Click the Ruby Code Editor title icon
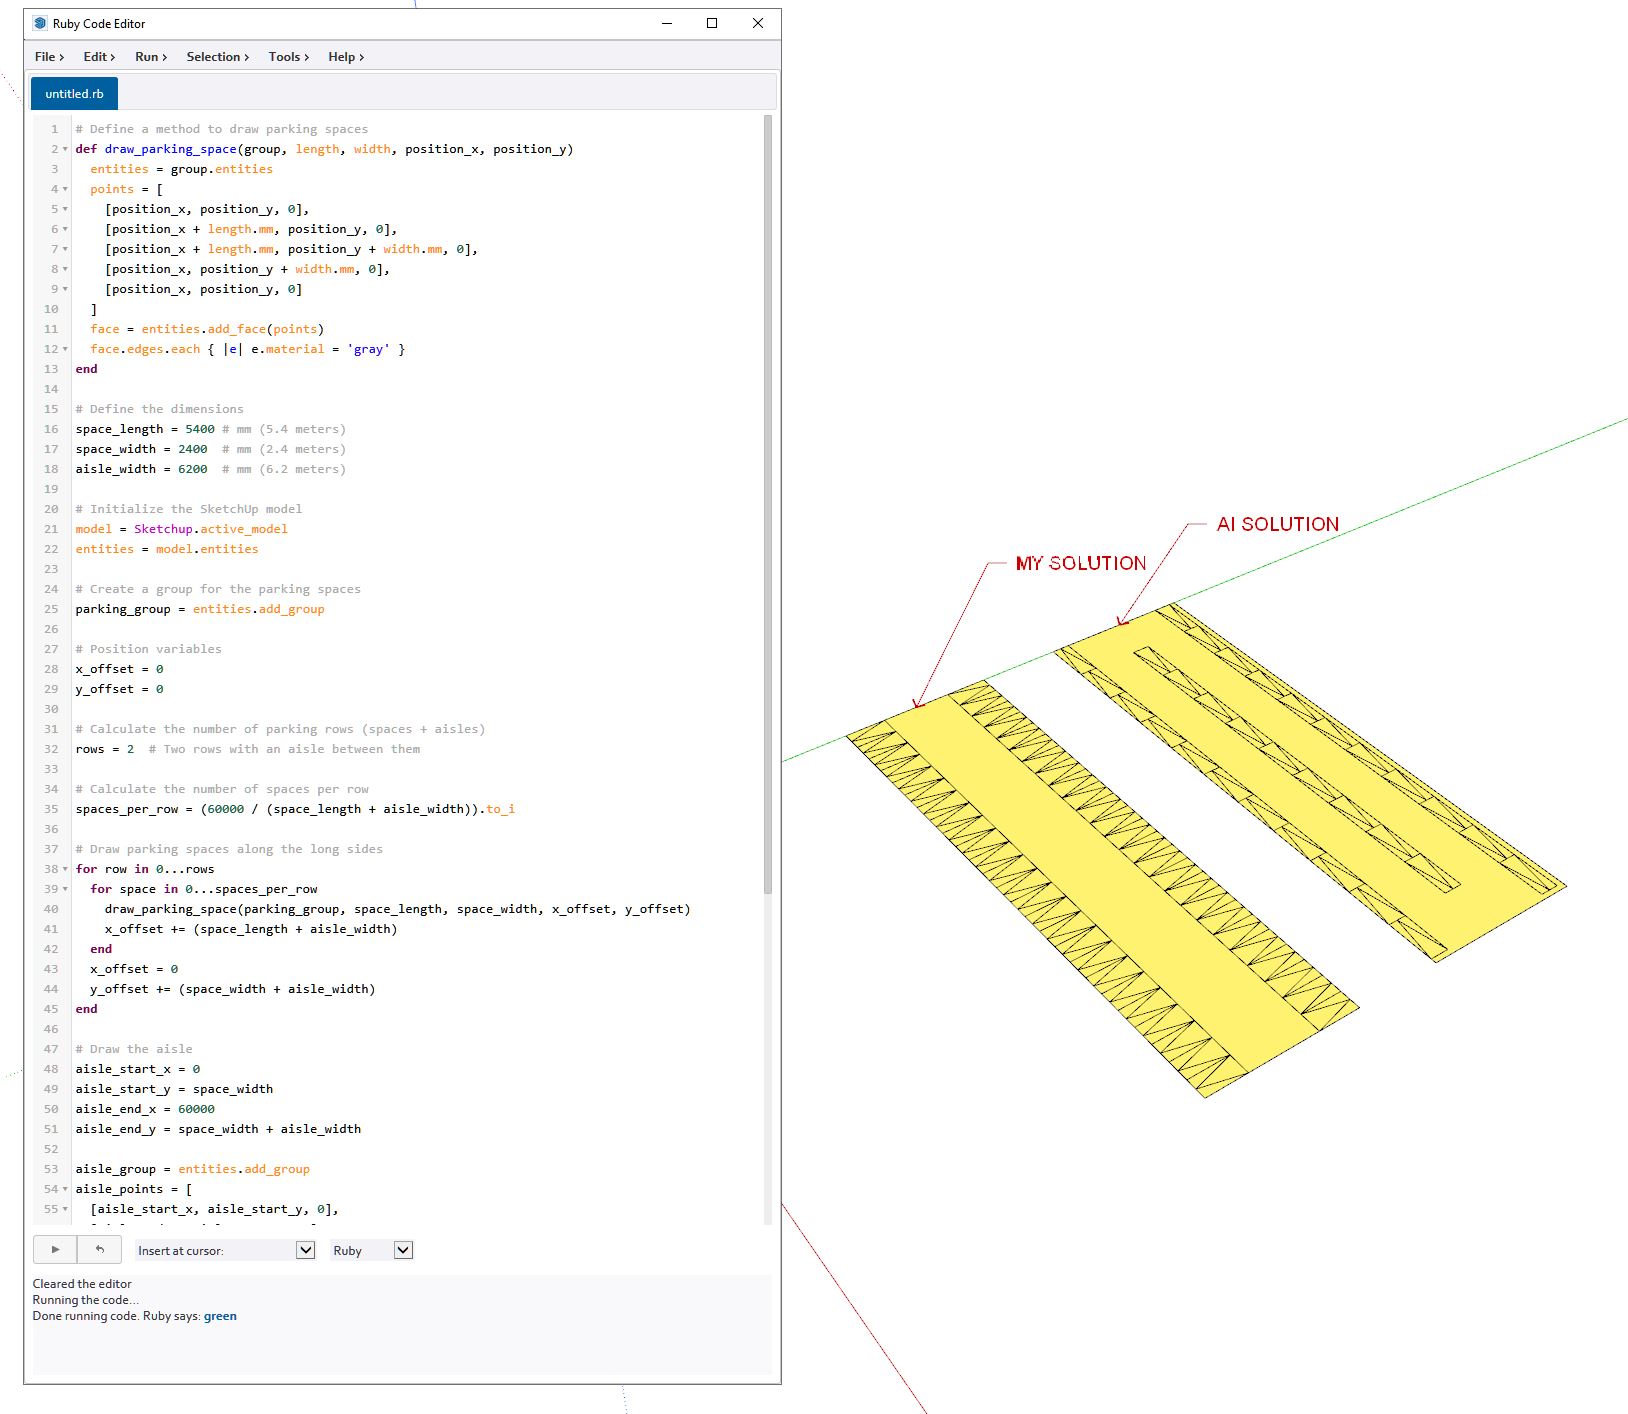 pos(40,23)
